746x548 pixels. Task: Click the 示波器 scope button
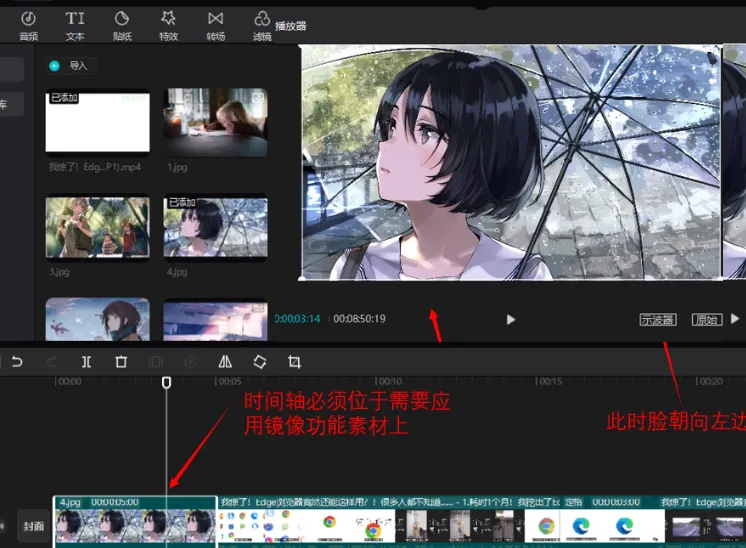click(x=658, y=320)
